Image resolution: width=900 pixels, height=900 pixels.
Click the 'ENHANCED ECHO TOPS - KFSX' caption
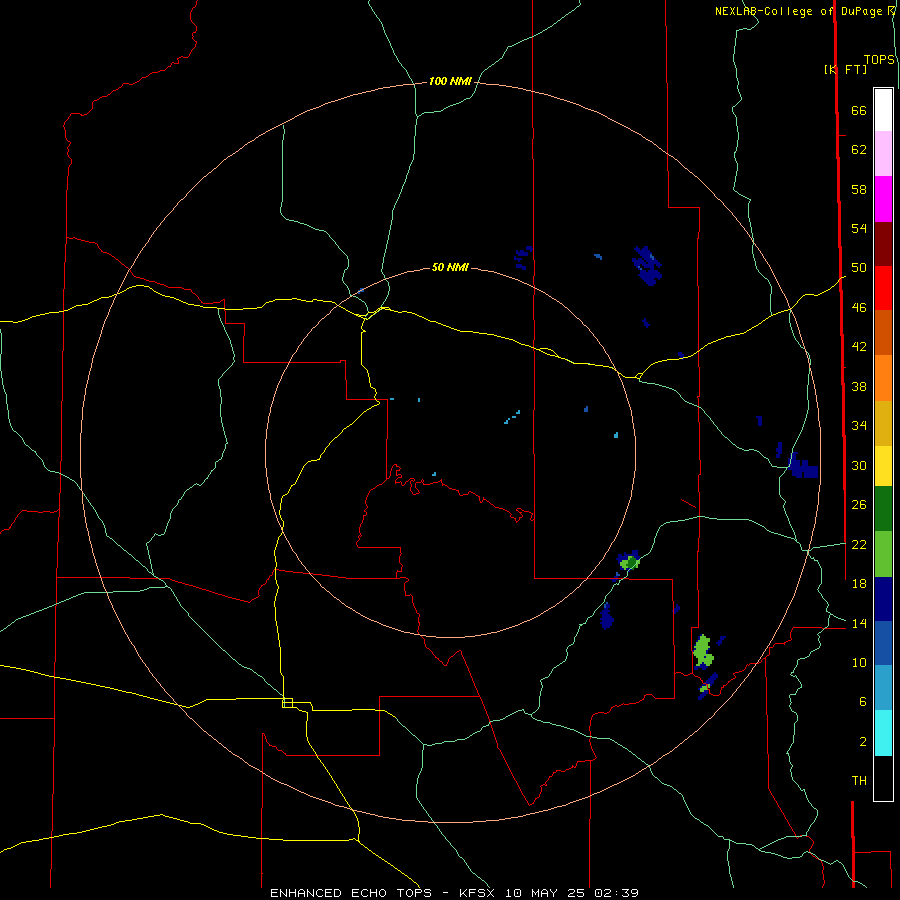382,893
